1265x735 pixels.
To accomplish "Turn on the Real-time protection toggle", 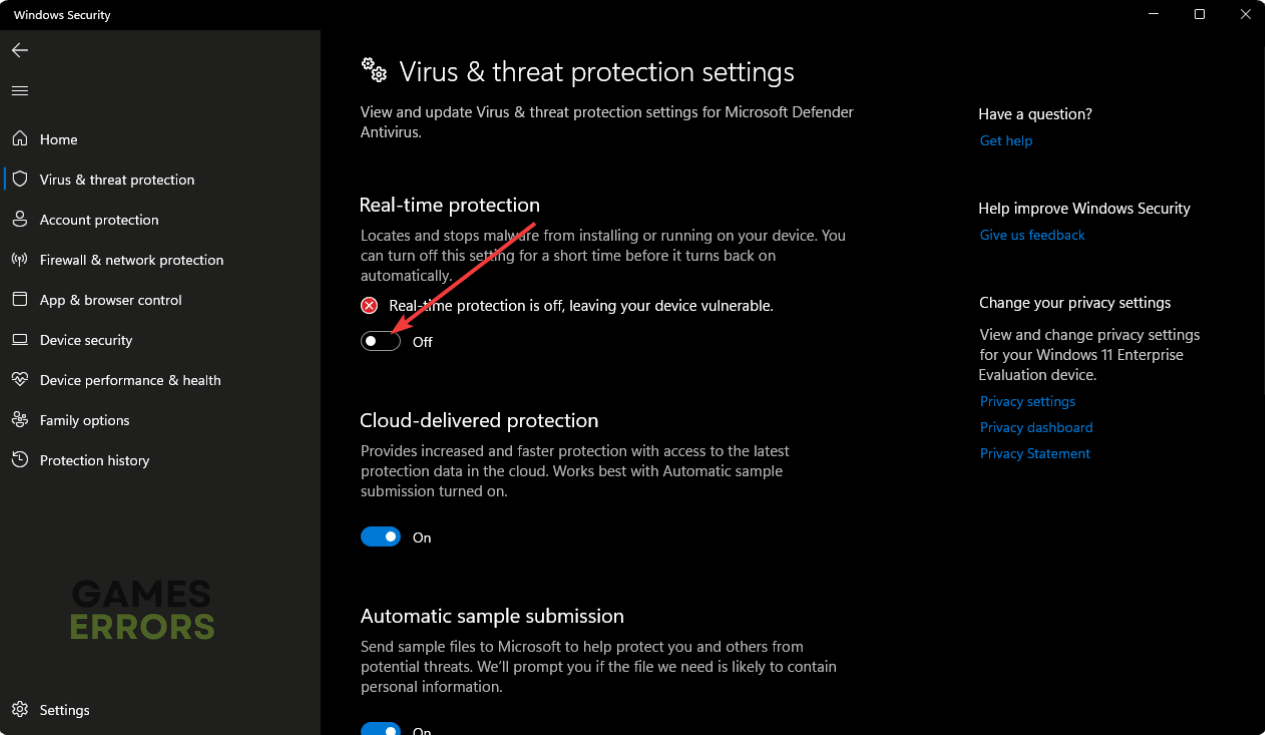I will [381, 341].
